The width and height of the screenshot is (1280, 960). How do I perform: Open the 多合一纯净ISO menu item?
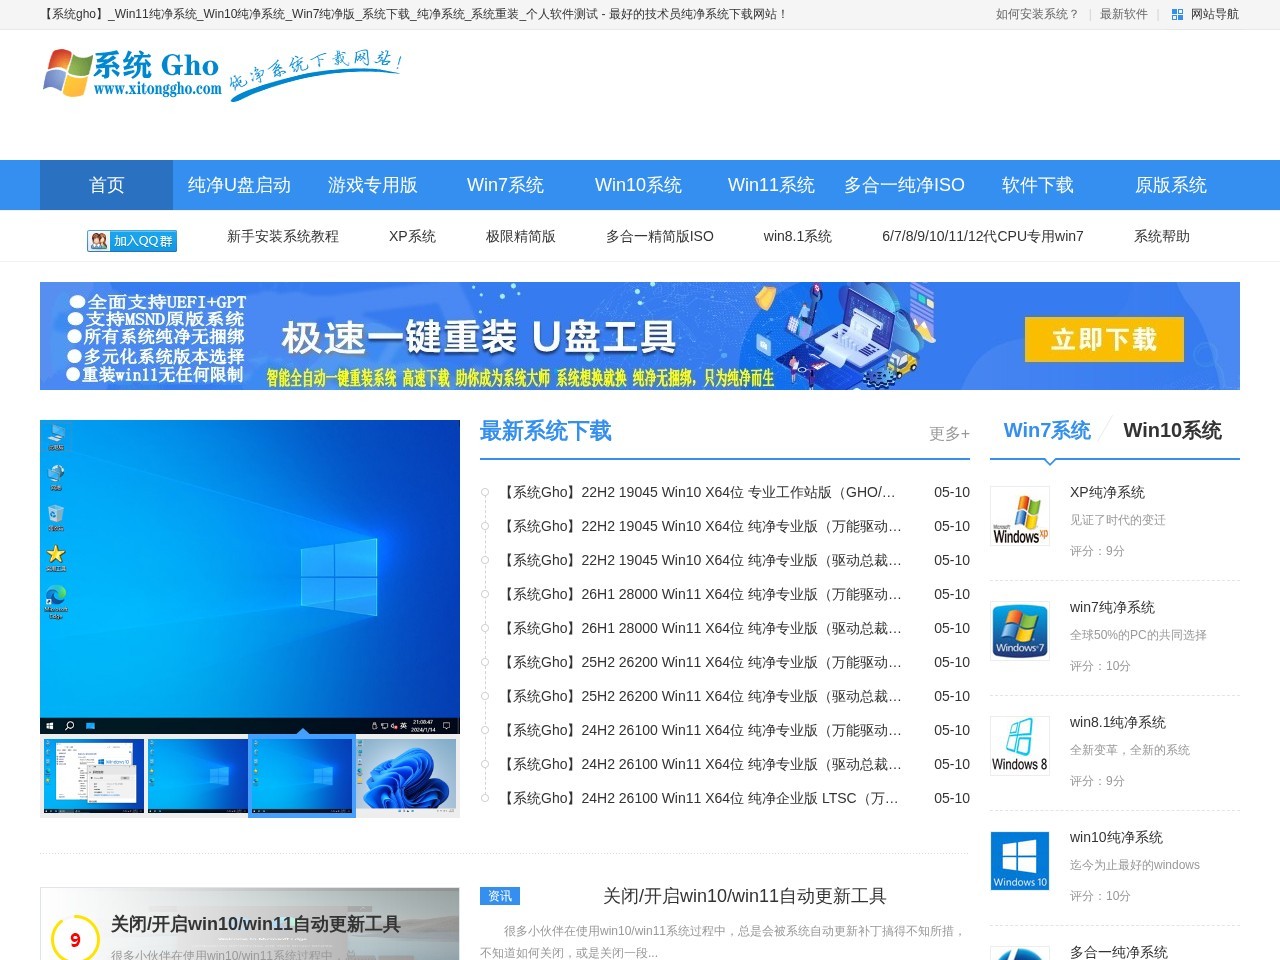[x=904, y=185]
